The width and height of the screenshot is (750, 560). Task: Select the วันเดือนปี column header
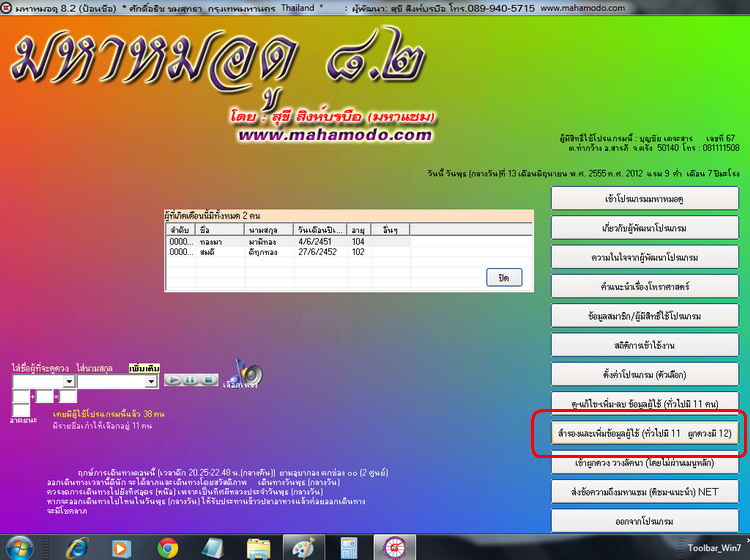click(320, 230)
